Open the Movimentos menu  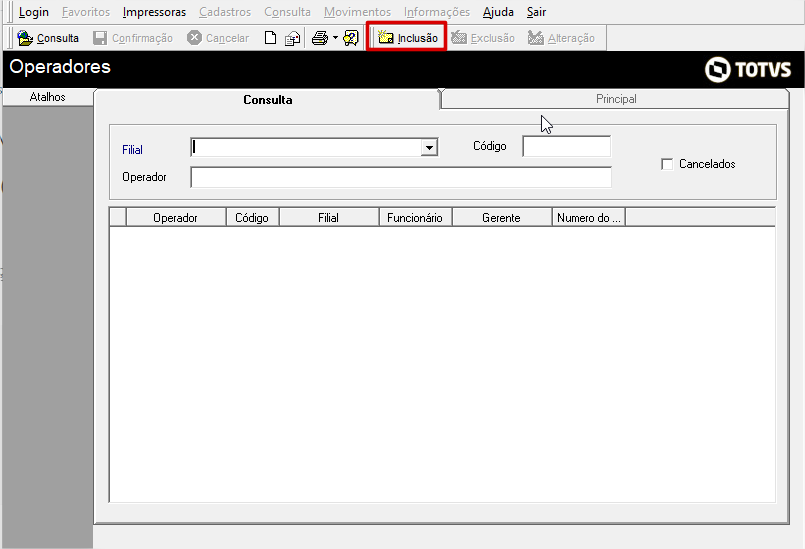[357, 12]
